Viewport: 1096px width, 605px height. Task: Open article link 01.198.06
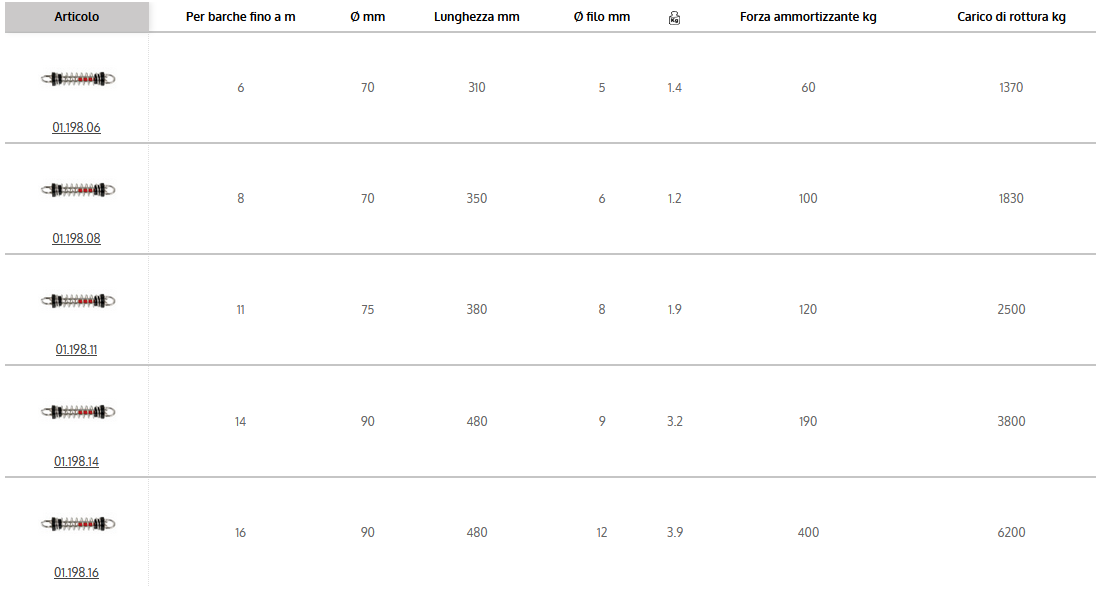[x=77, y=128]
